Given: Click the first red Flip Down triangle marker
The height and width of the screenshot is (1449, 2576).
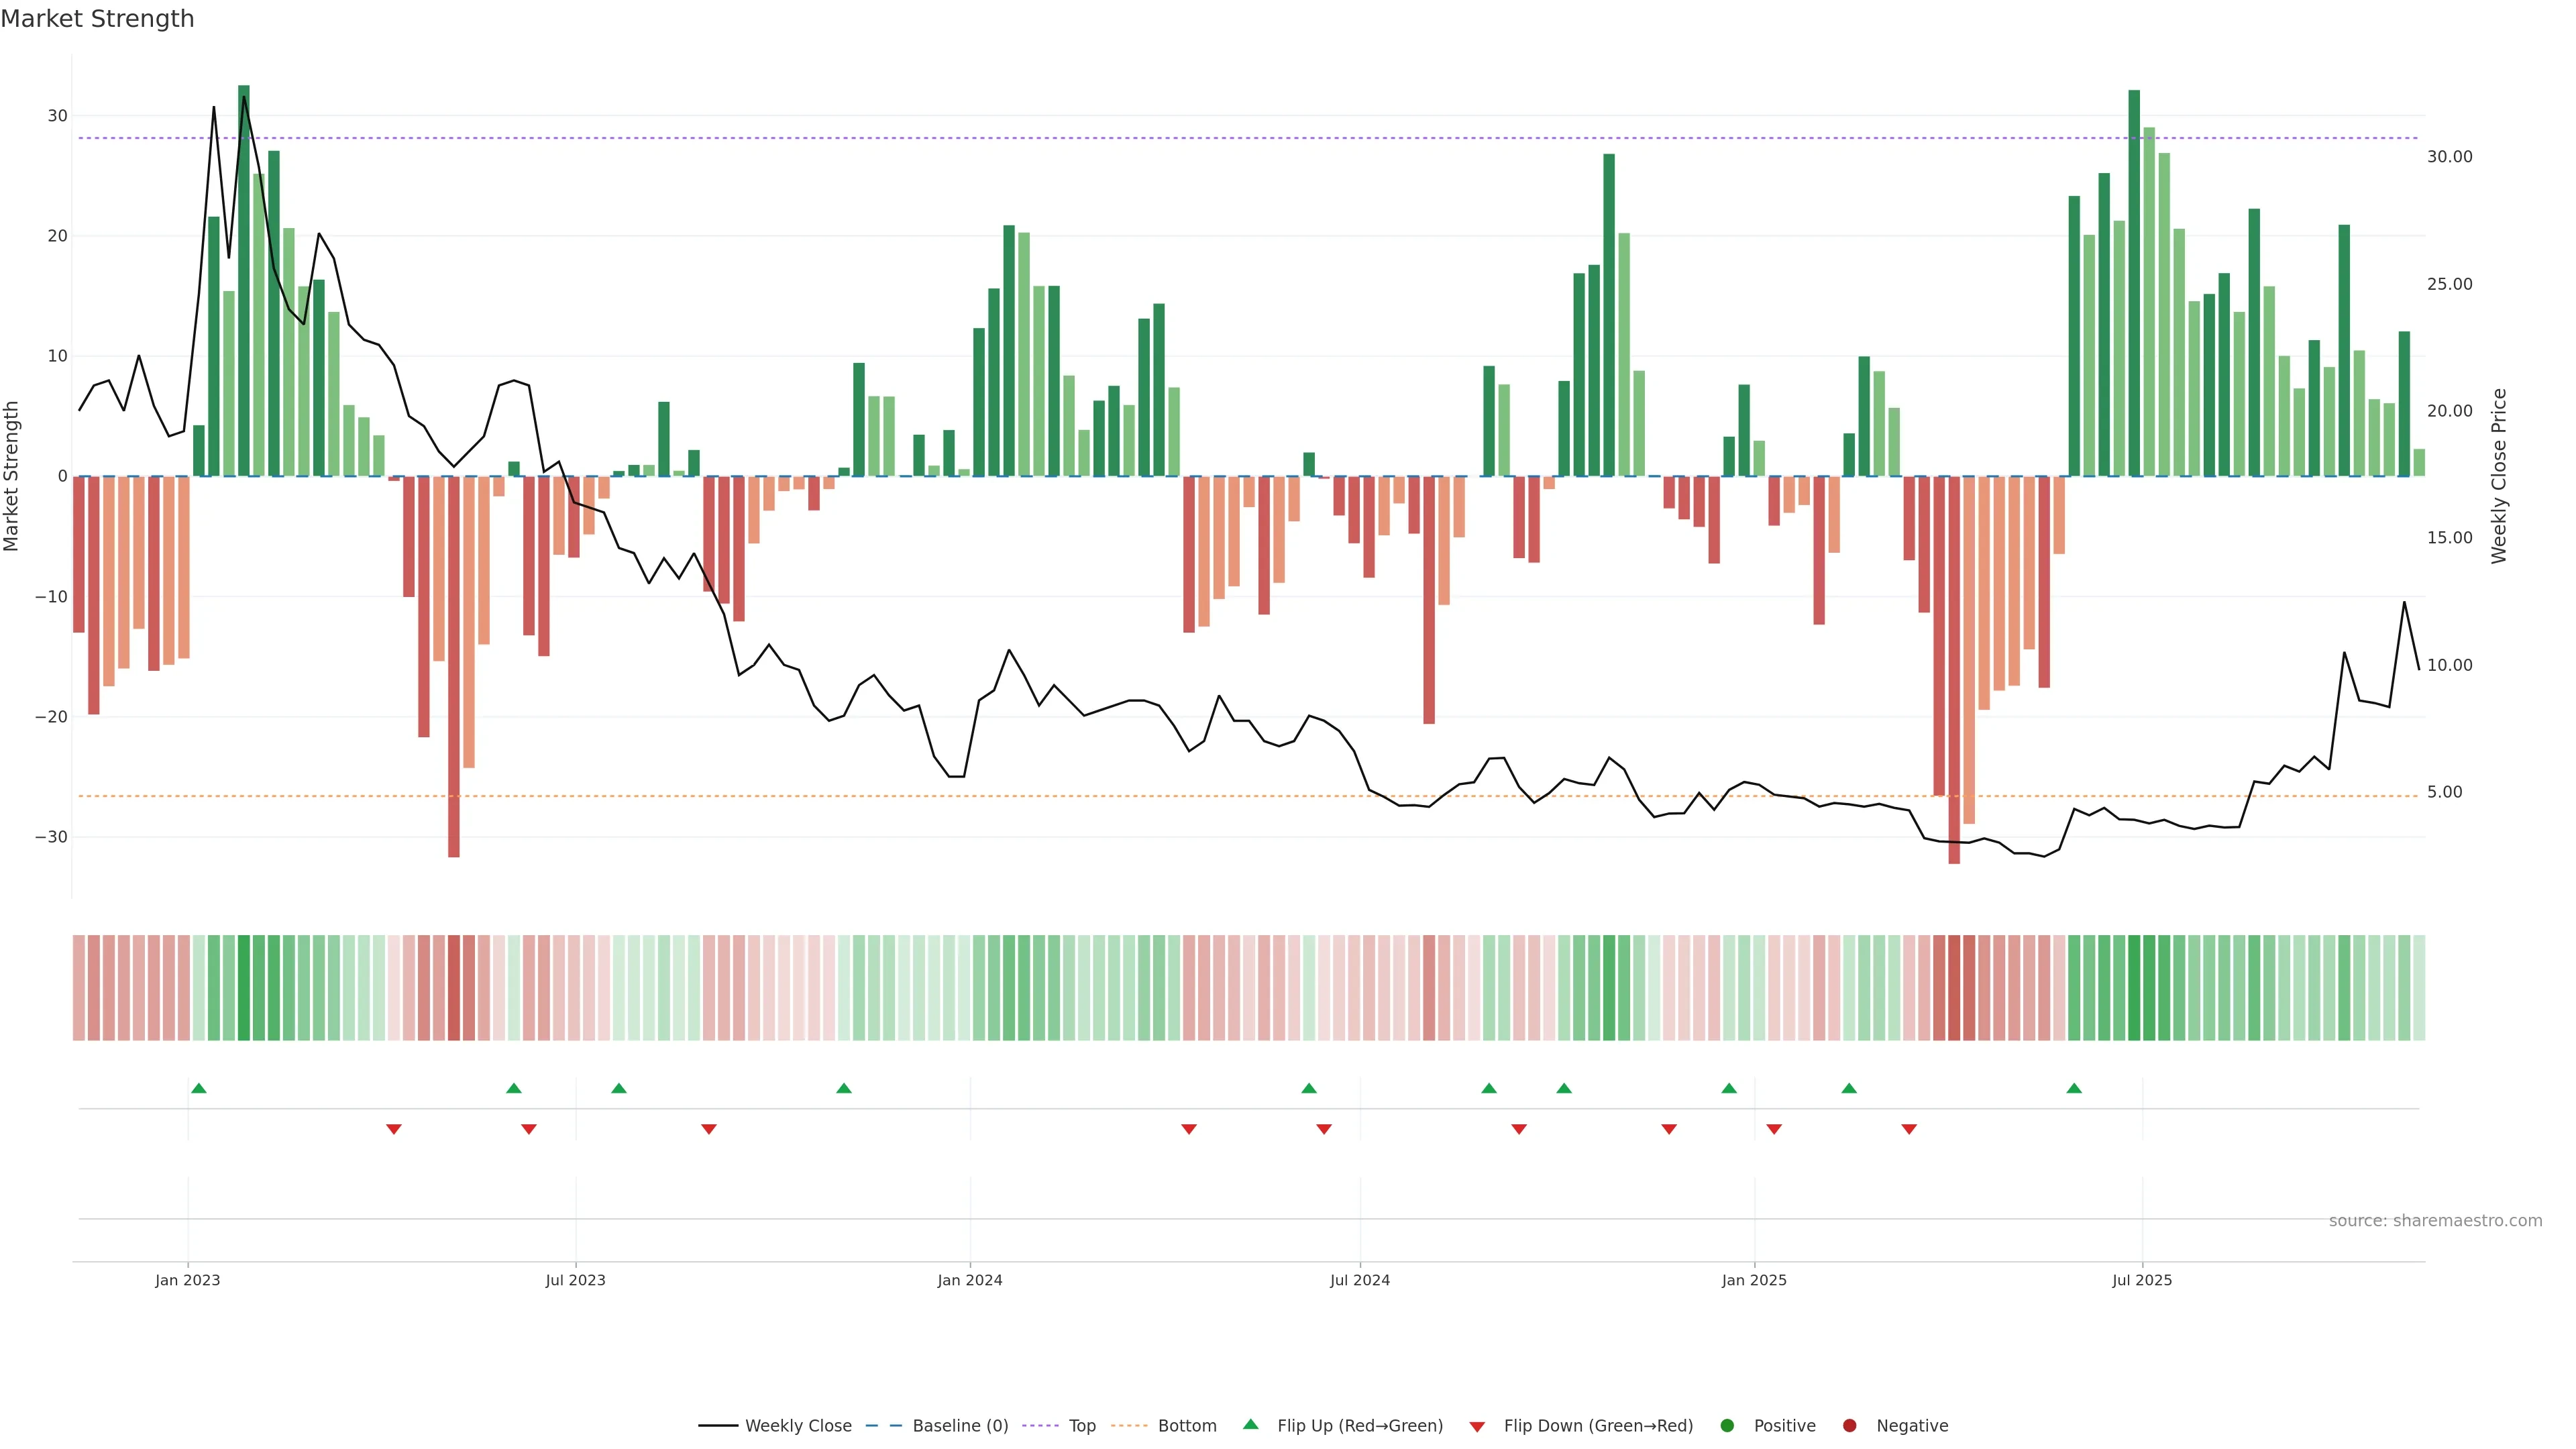Looking at the screenshot, I should pyautogui.click(x=394, y=1129).
